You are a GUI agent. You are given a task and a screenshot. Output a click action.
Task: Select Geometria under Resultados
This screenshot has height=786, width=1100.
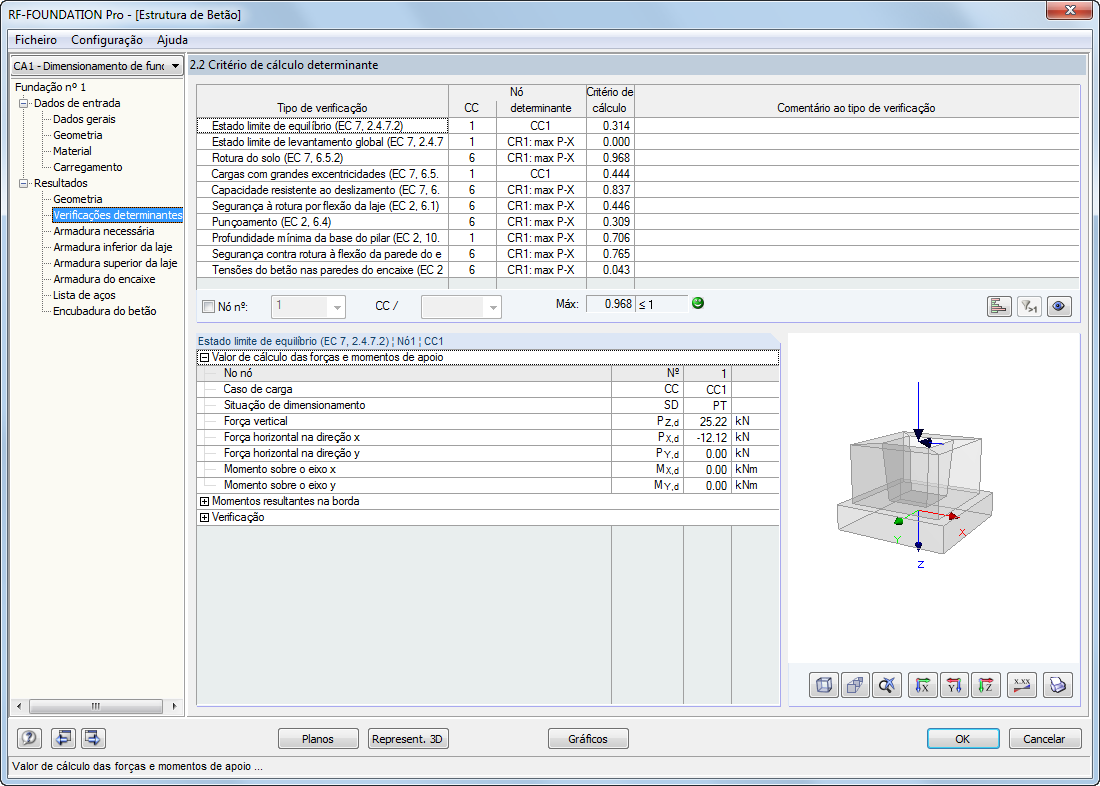pos(77,199)
